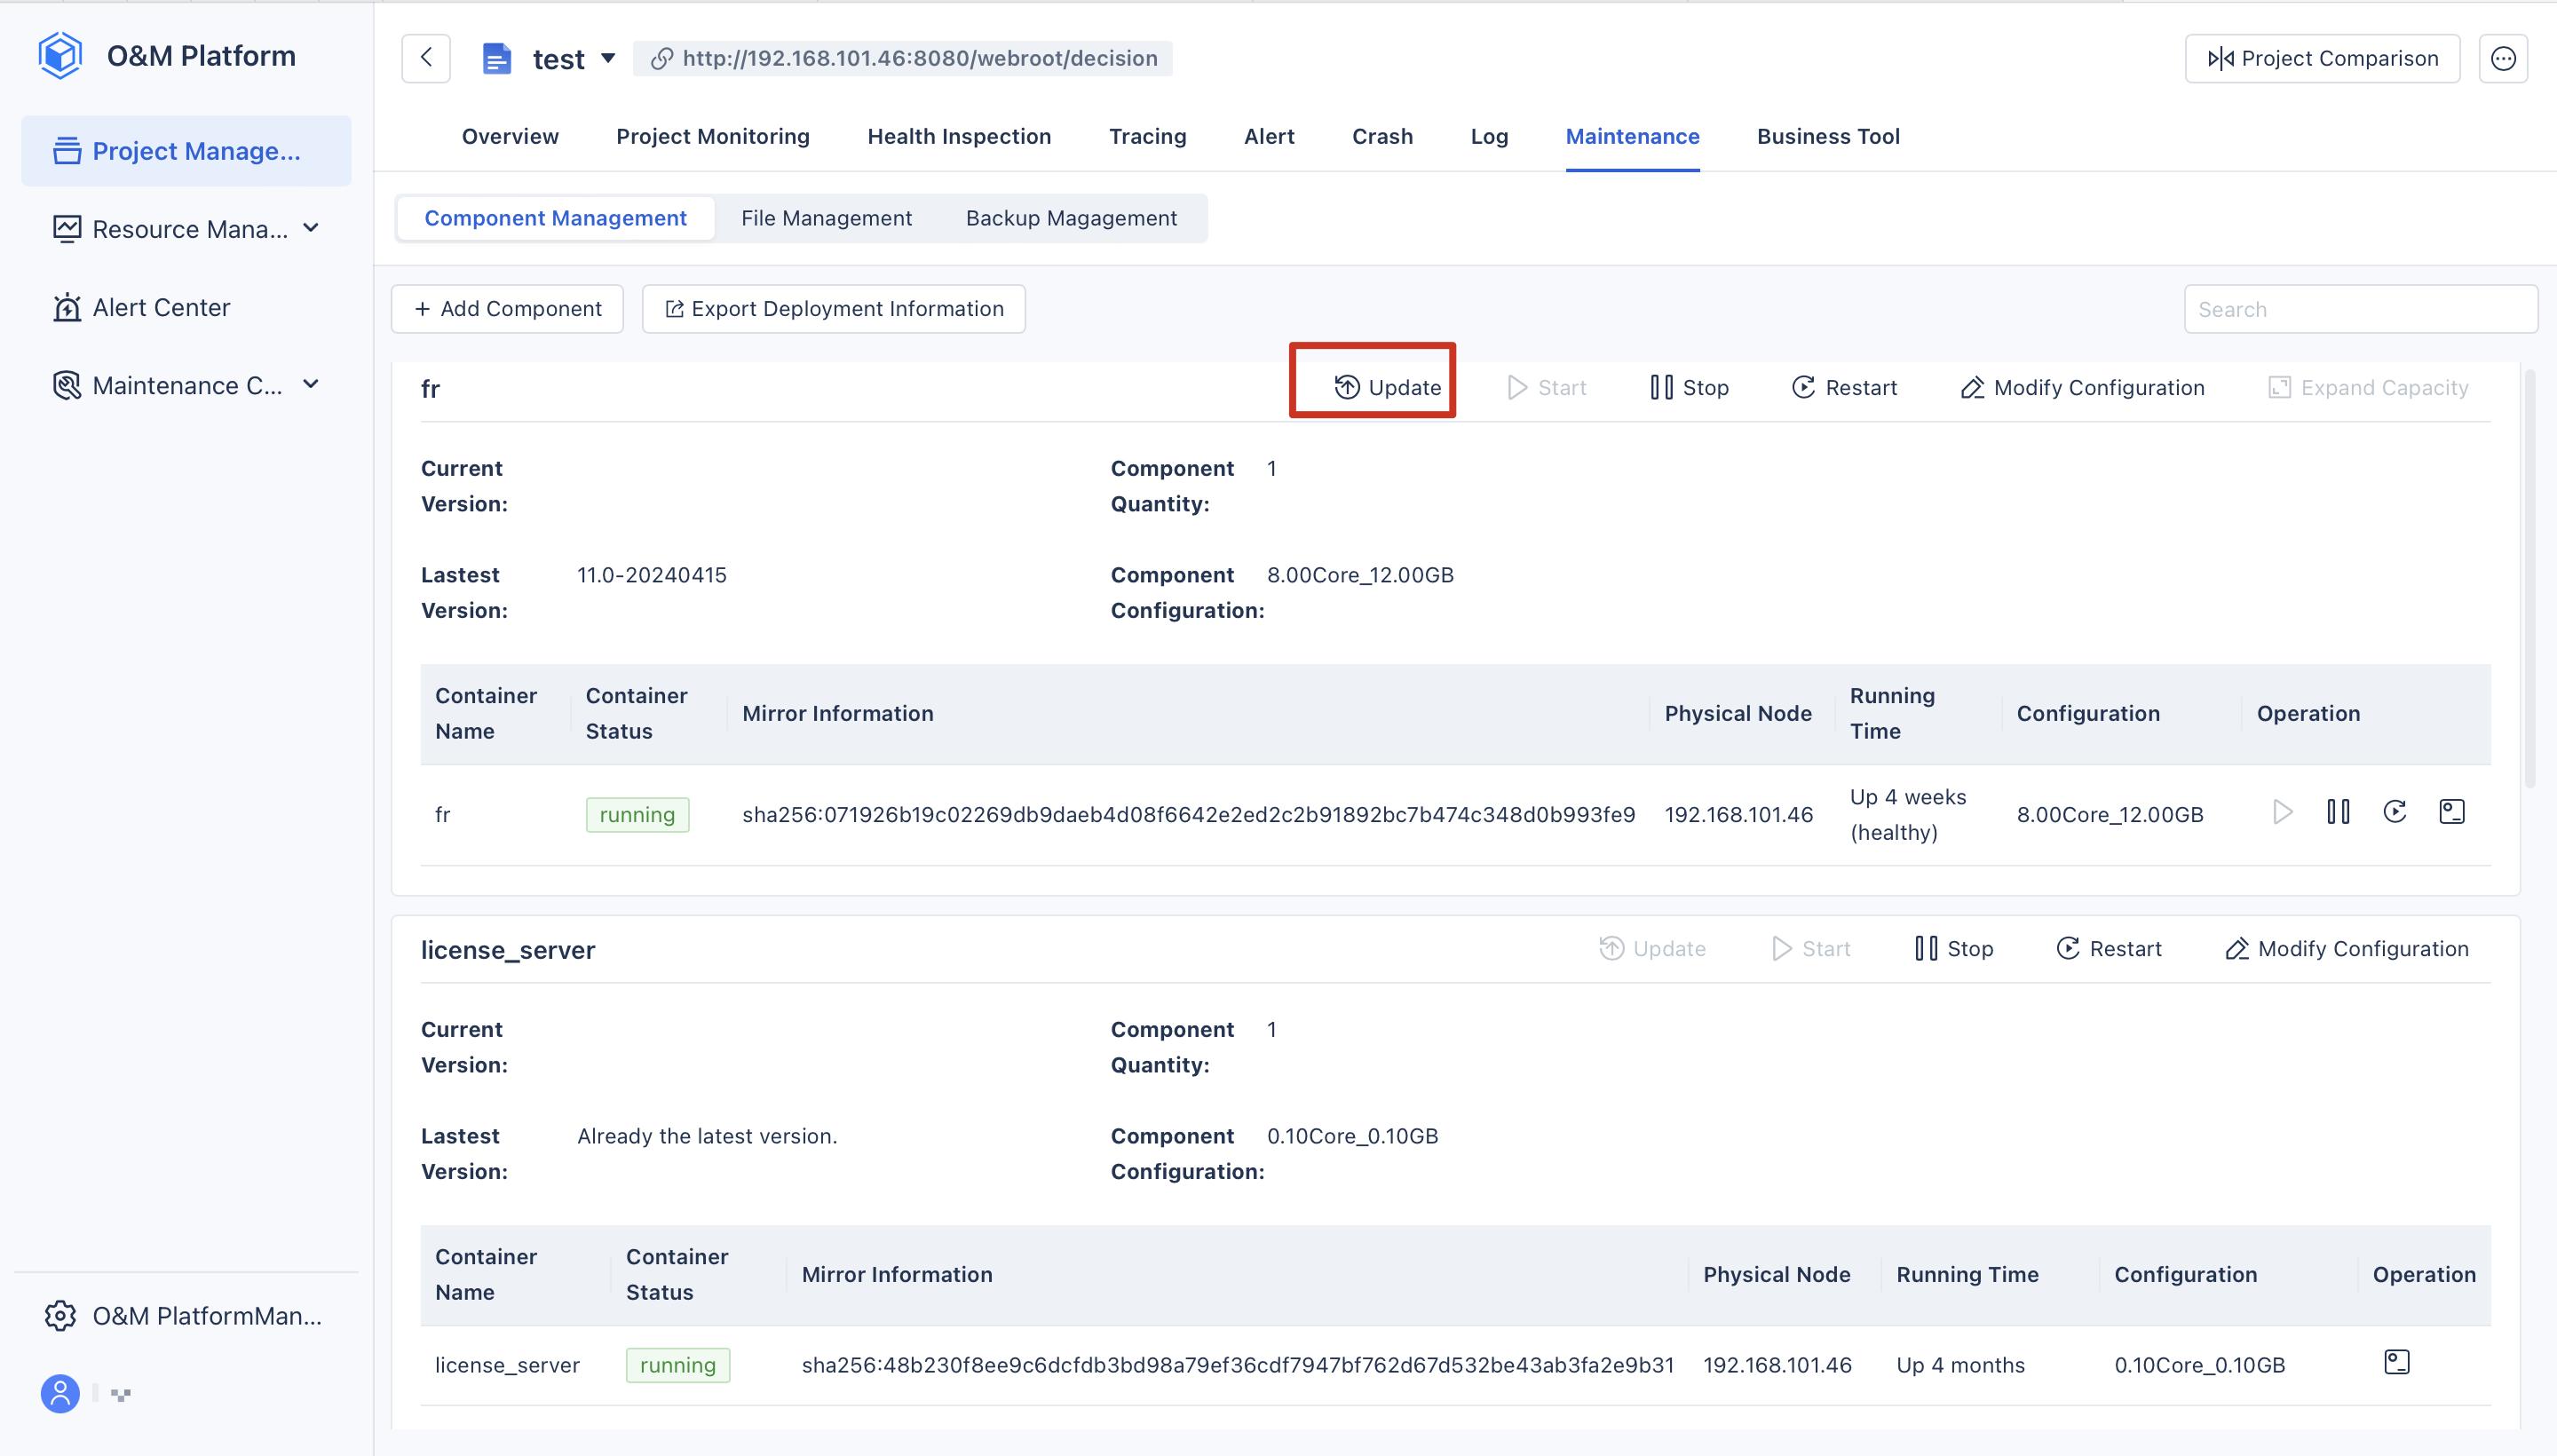Open the Alert Center sidebar icon

[x=65, y=307]
